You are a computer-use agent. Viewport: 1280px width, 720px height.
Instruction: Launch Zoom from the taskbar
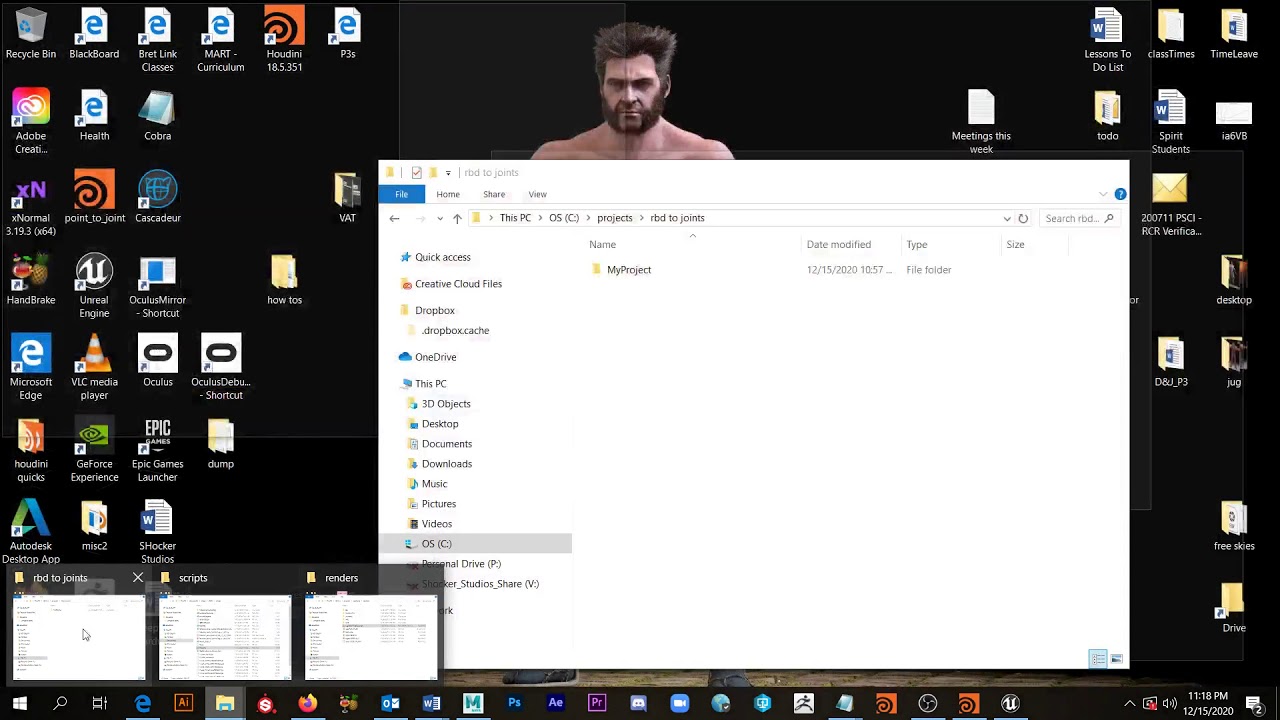(x=680, y=704)
